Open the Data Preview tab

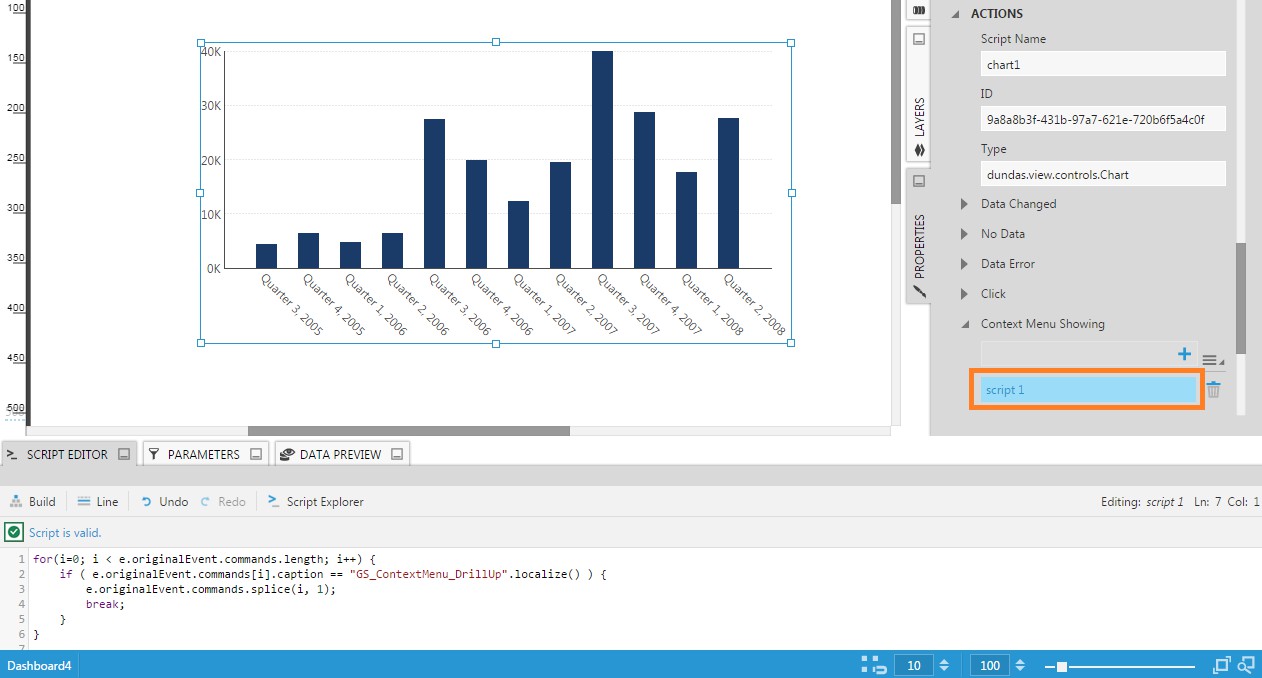(340, 454)
